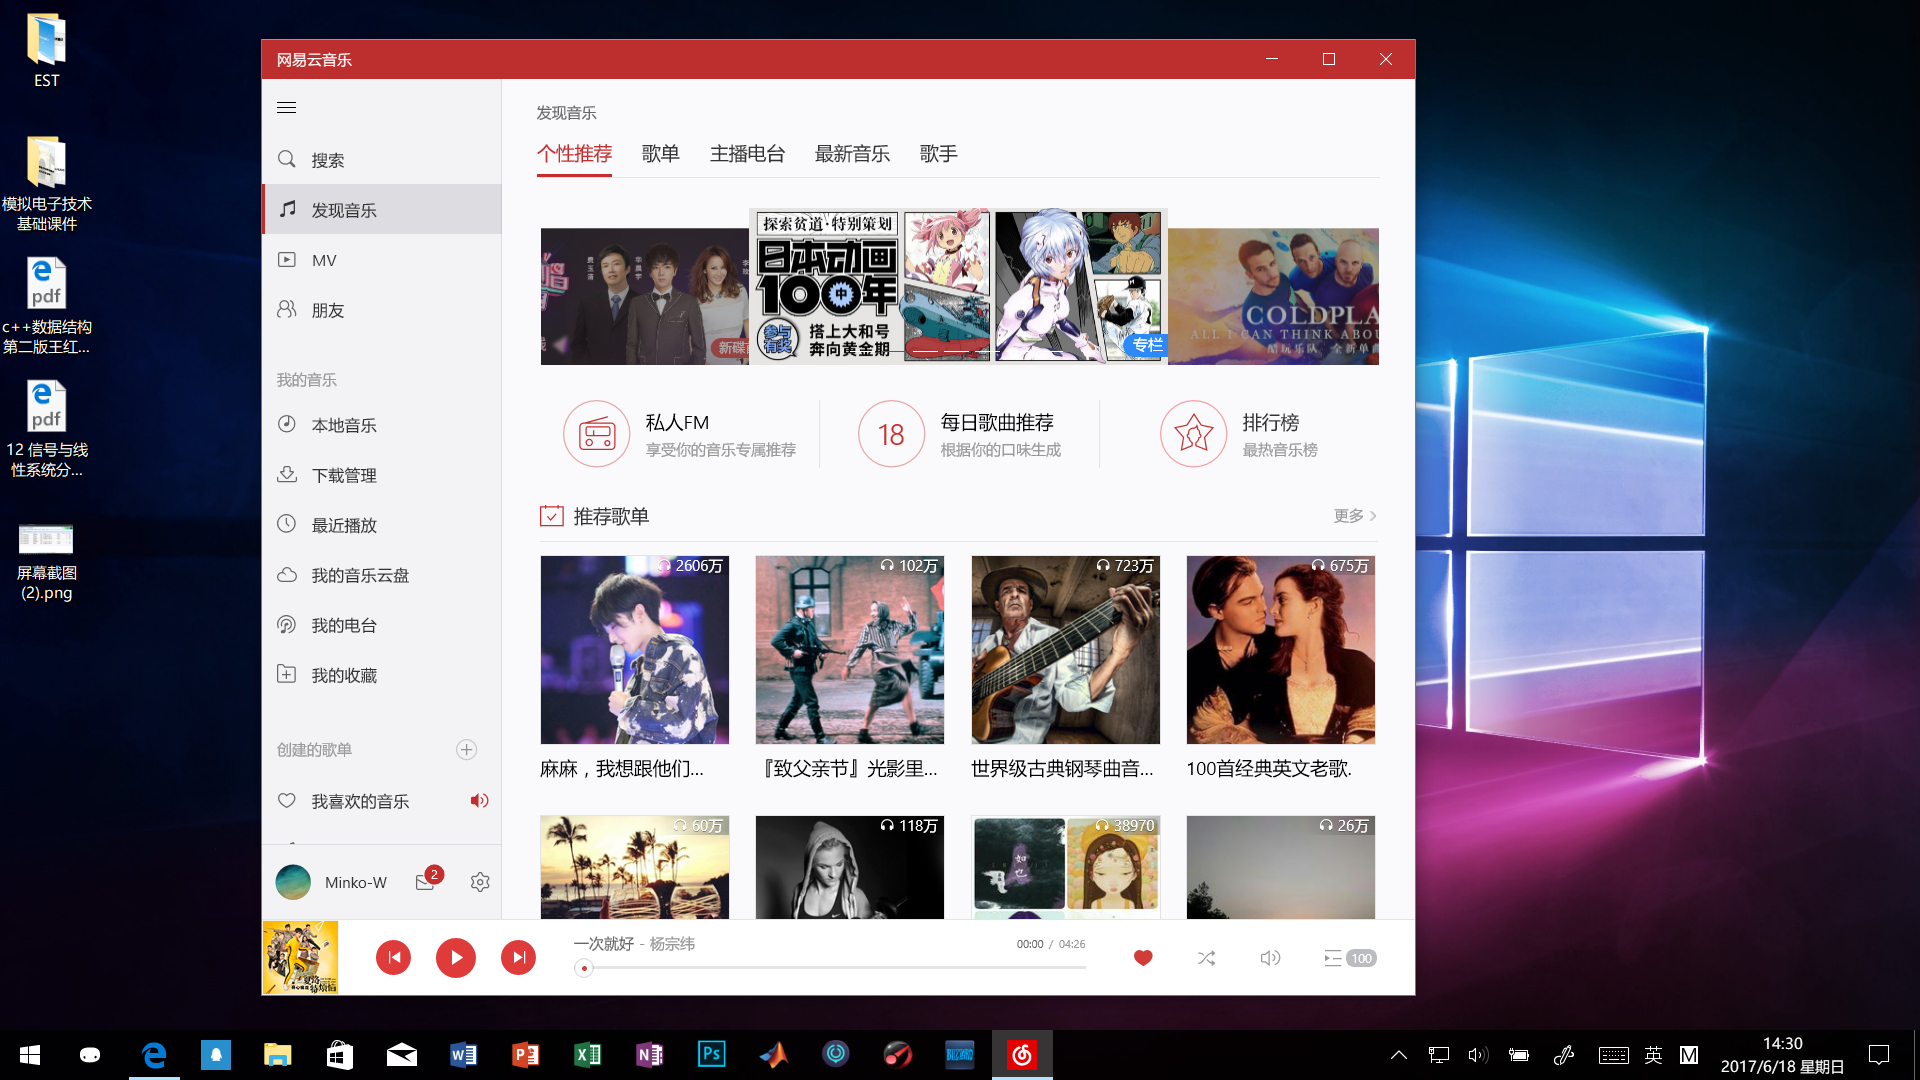Image resolution: width=1920 pixels, height=1080 pixels.
Task: Toggle the heart like for current song
Action: click(x=1143, y=958)
